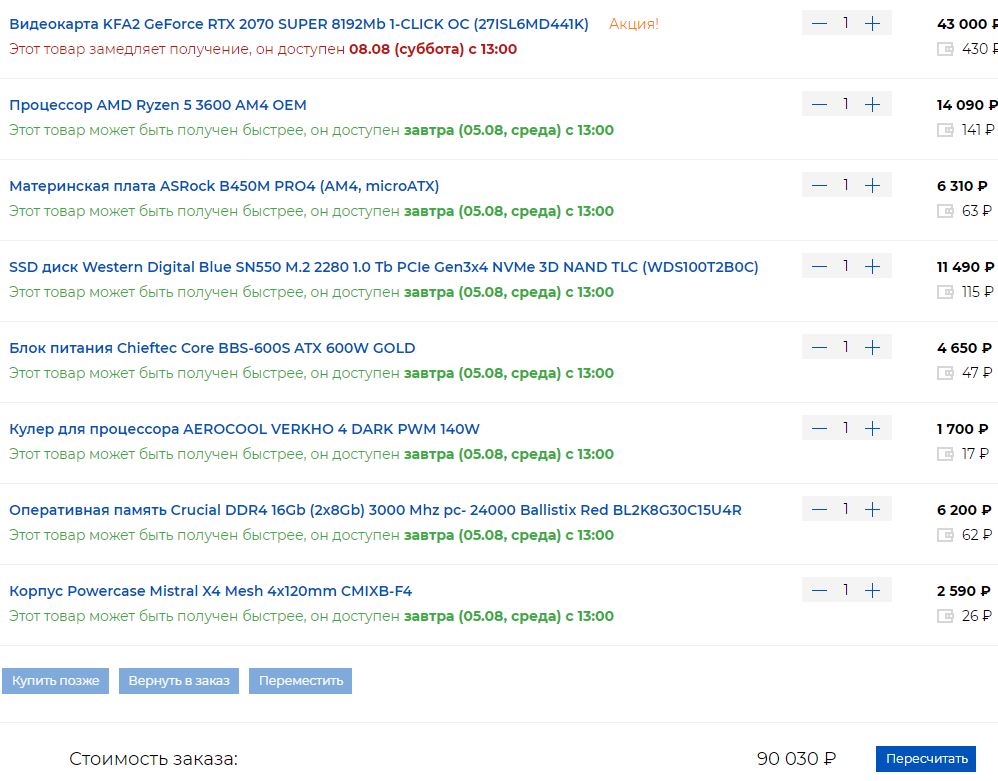Click quantity field of Crucial DDR4 memory row

(x=846, y=509)
